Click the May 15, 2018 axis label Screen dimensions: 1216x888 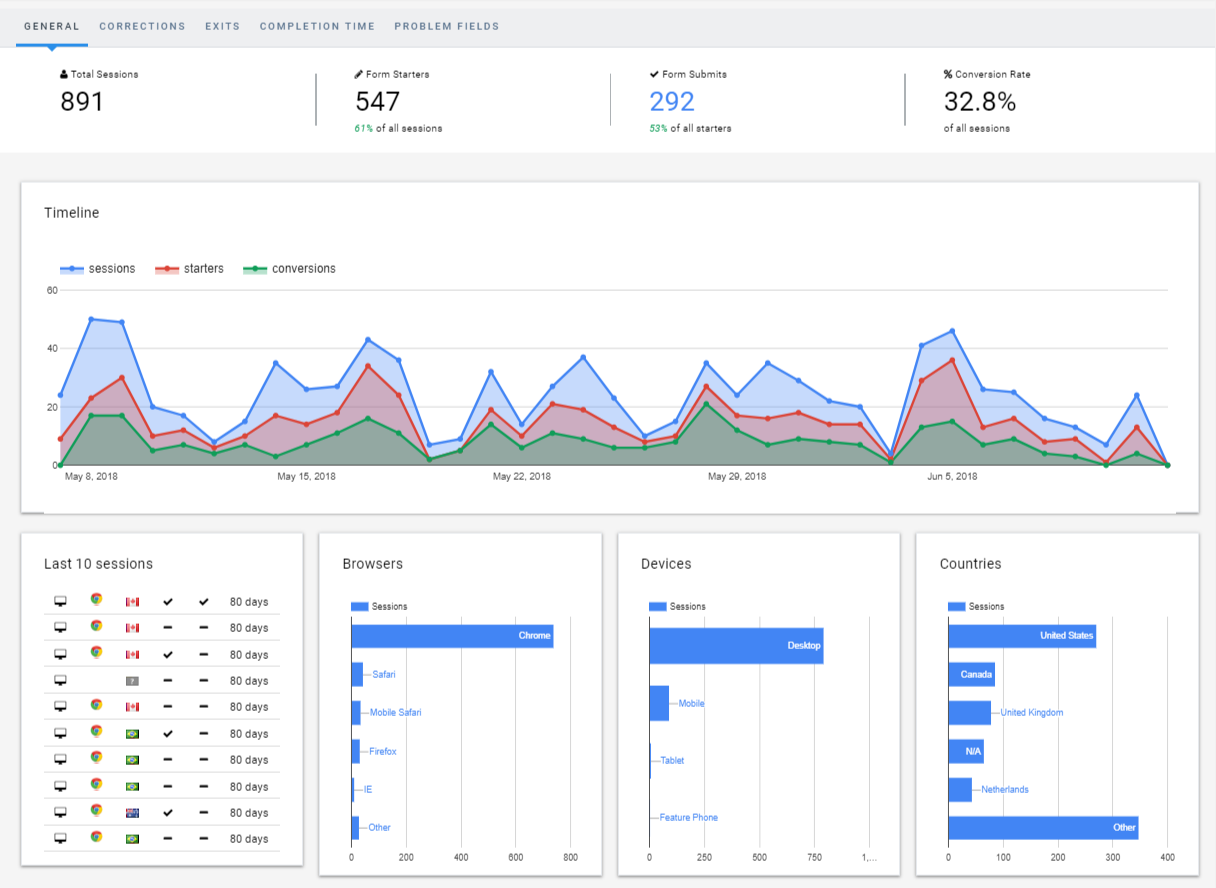(x=306, y=477)
